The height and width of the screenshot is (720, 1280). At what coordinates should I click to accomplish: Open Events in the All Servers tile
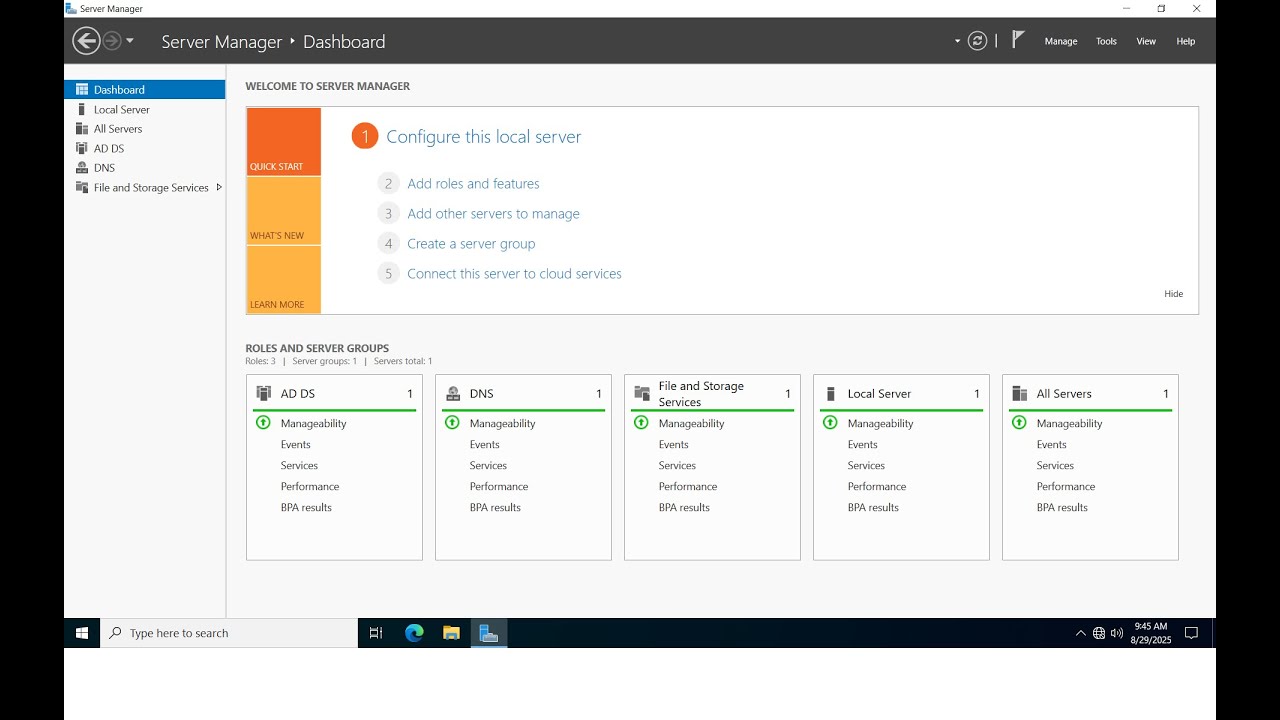pyautogui.click(x=1052, y=445)
